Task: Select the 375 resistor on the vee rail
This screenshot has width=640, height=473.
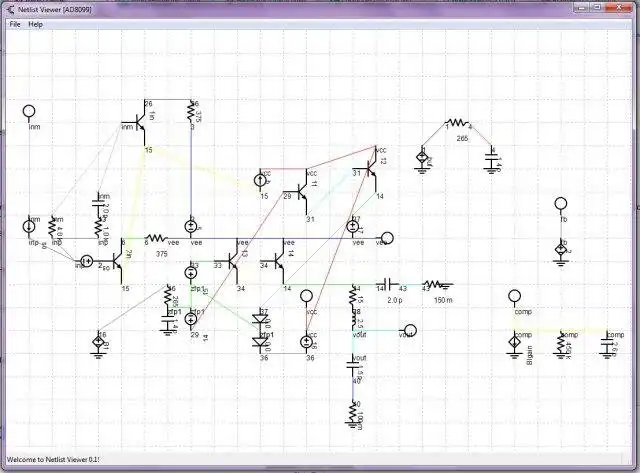Action: 156,238
